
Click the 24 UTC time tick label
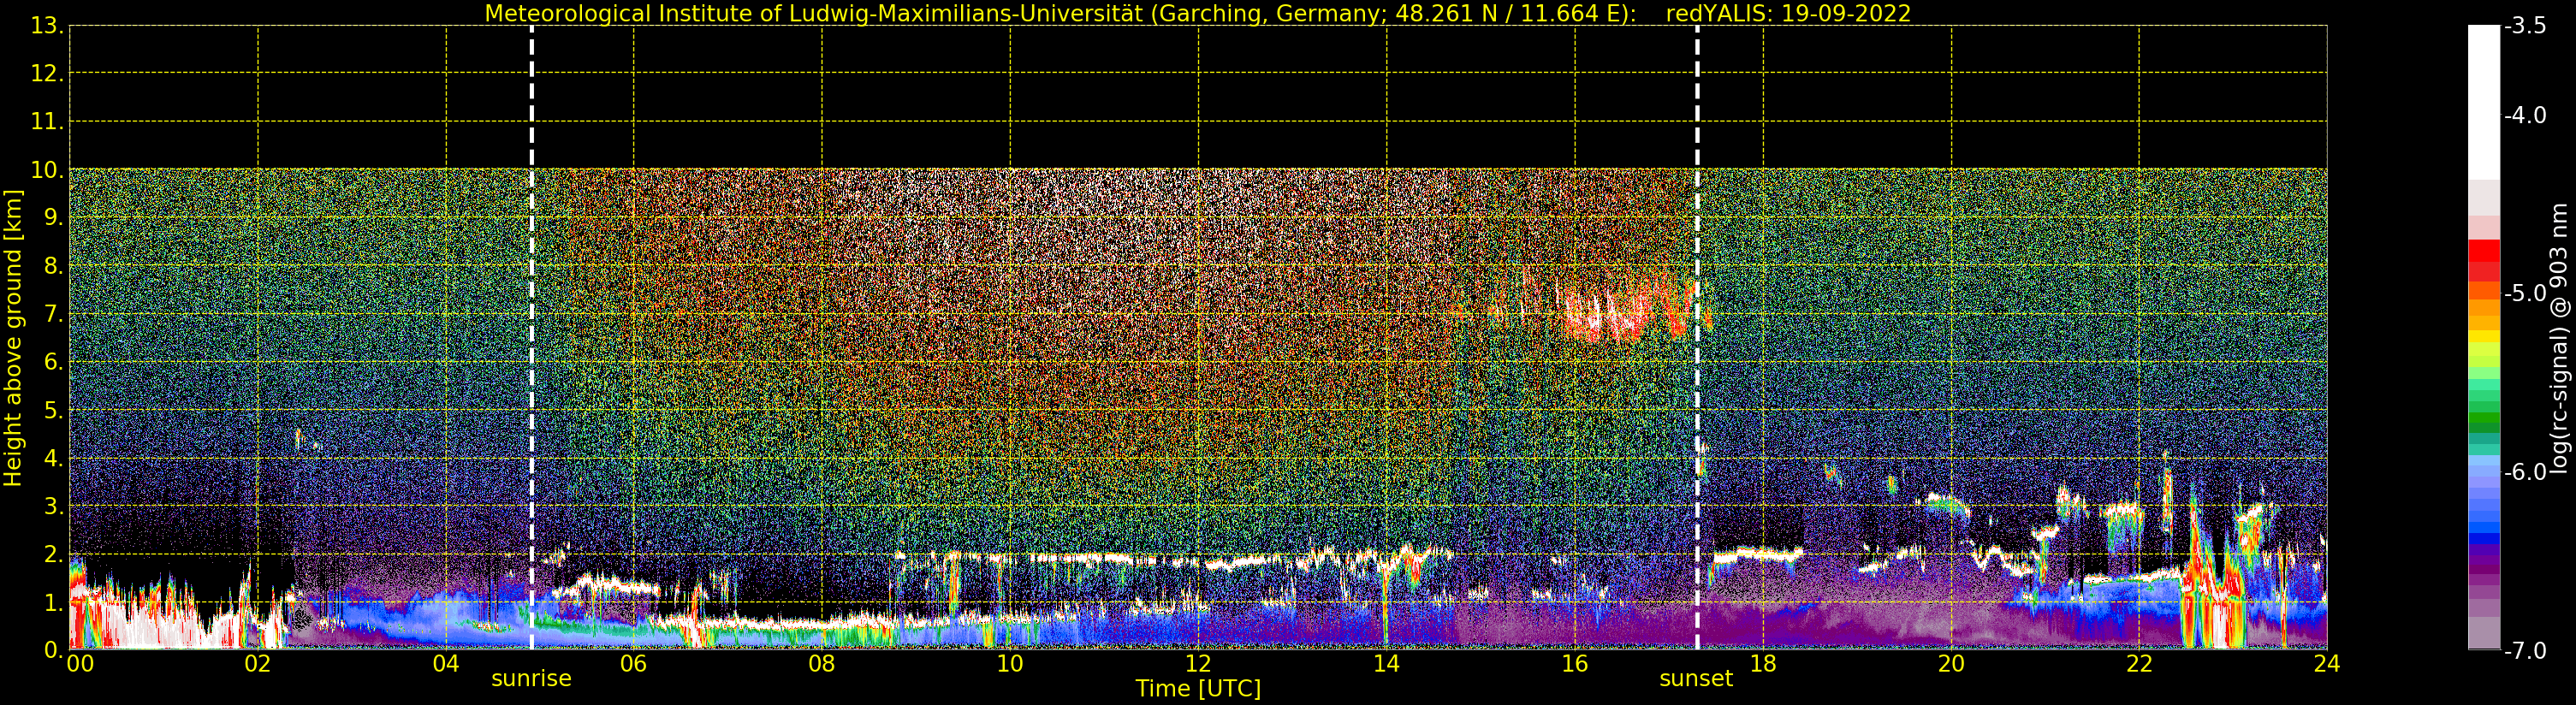click(x=2327, y=664)
